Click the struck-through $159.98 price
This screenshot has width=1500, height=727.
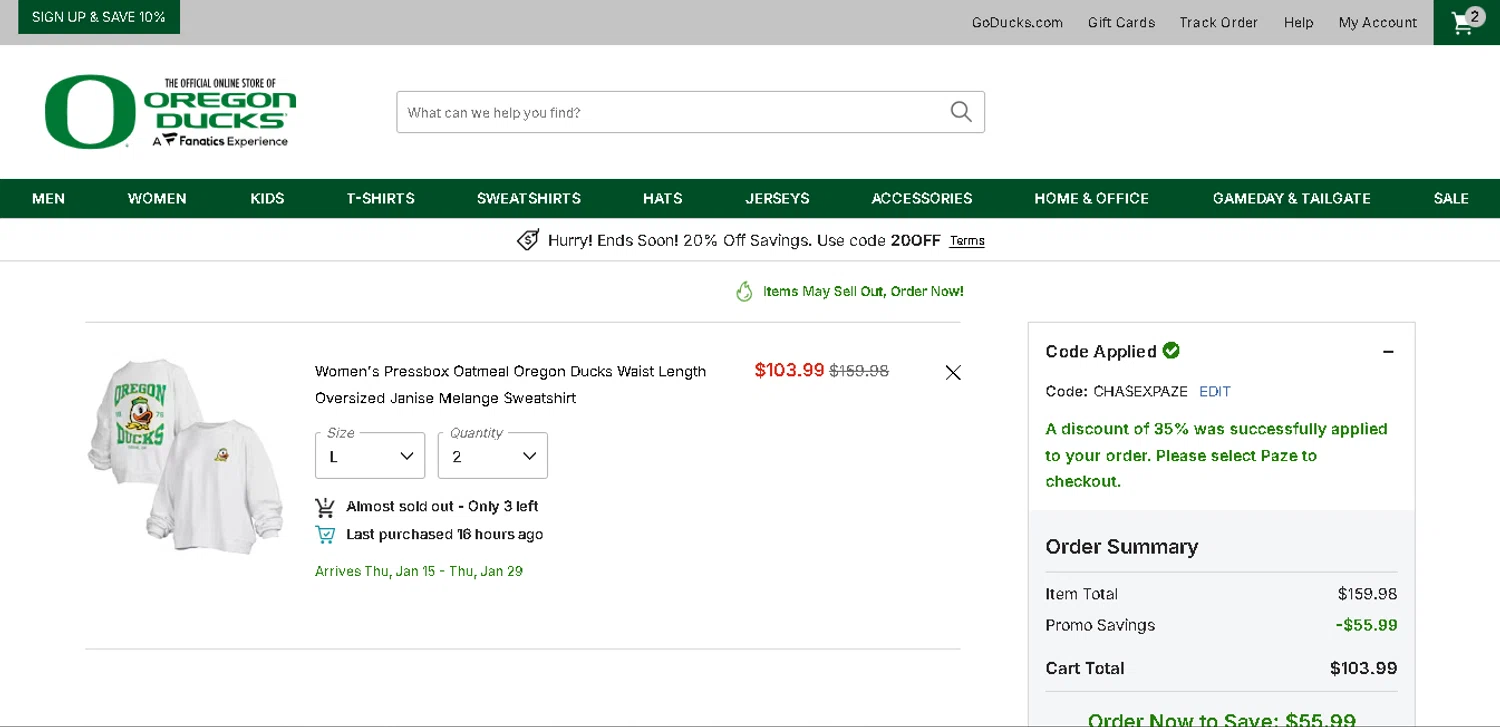[859, 371]
